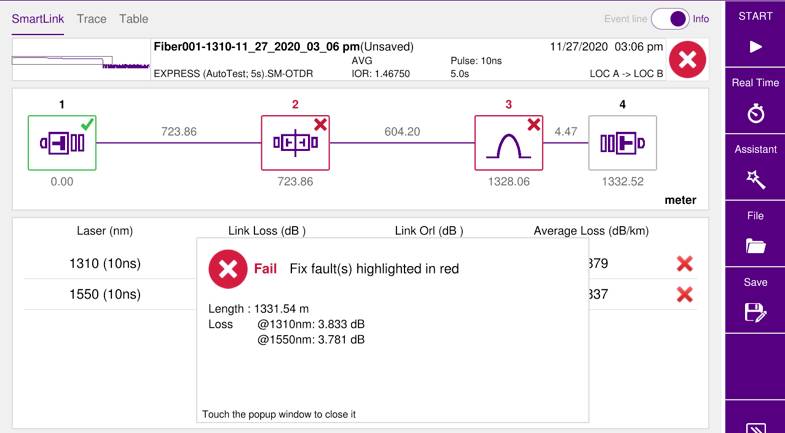The width and height of the screenshot is (785, 433).
Task: Select failed event 3 reflective peak icon
Action: 508,143
